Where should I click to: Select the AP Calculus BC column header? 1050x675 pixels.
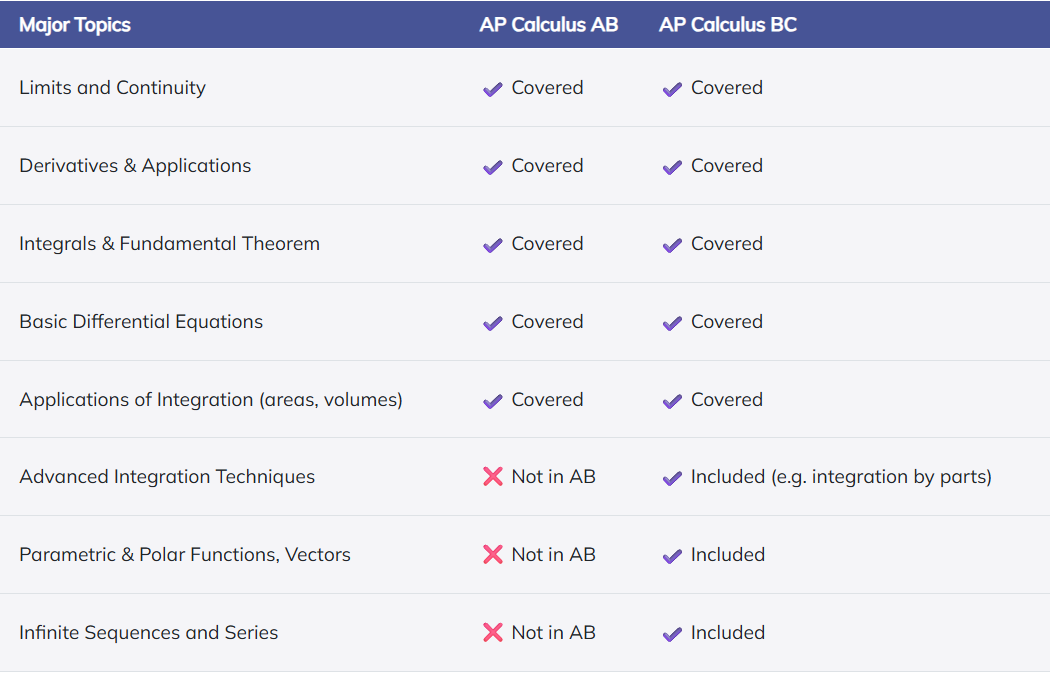pyautogui.click(x=728, y=25)
